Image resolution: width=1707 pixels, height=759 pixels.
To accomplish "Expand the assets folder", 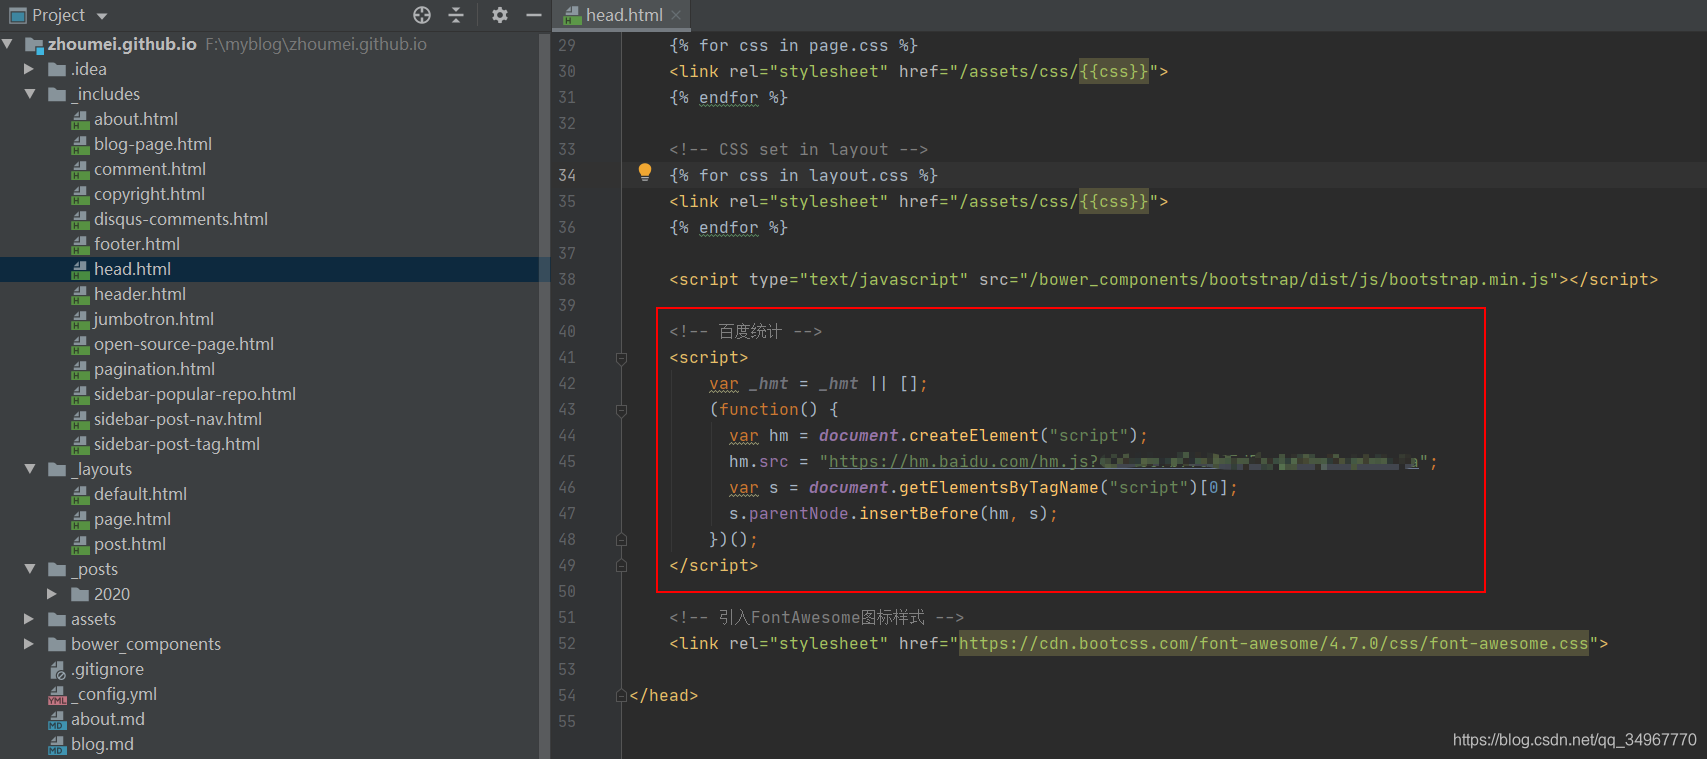I will tap(29, 619).
